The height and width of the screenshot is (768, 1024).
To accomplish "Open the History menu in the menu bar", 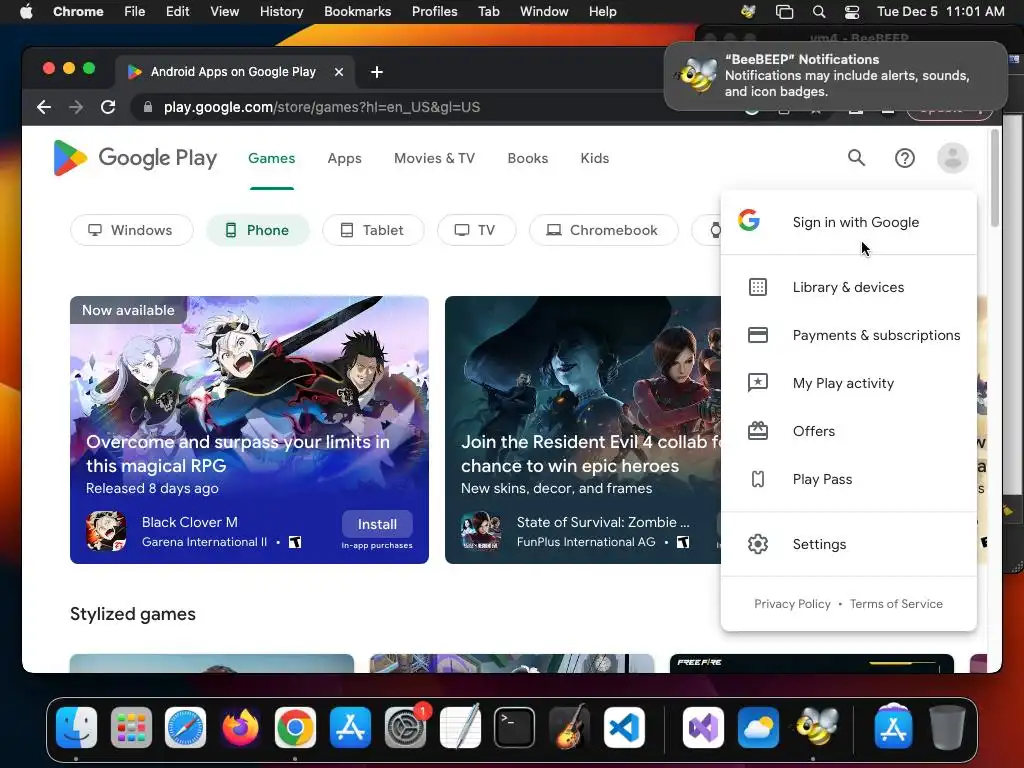I will 281,12.
